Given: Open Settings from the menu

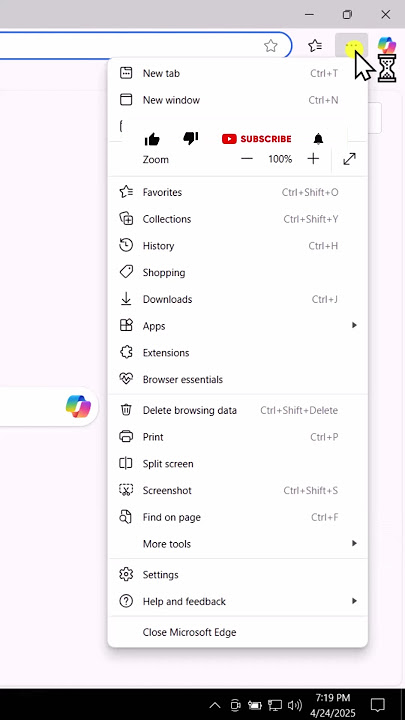Looking at the screenshot, I should point(237,574).
